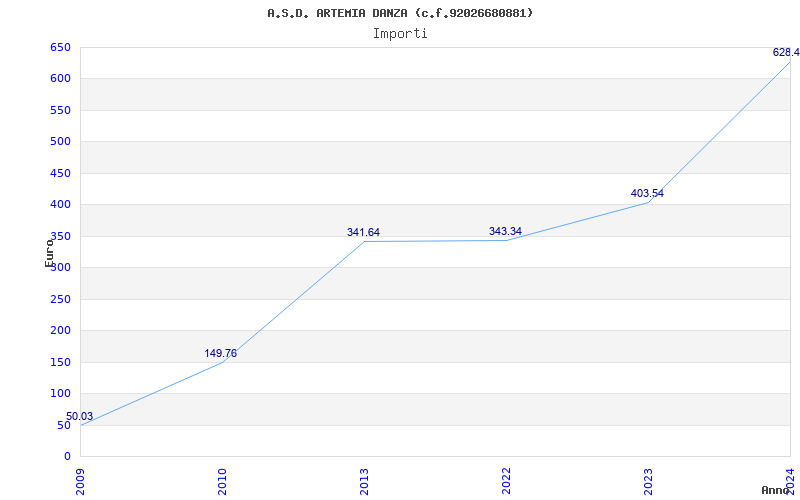Click the 100 y-axis tick label
The height and width of the screenshot is (500, 800).
tap(60, 393)
